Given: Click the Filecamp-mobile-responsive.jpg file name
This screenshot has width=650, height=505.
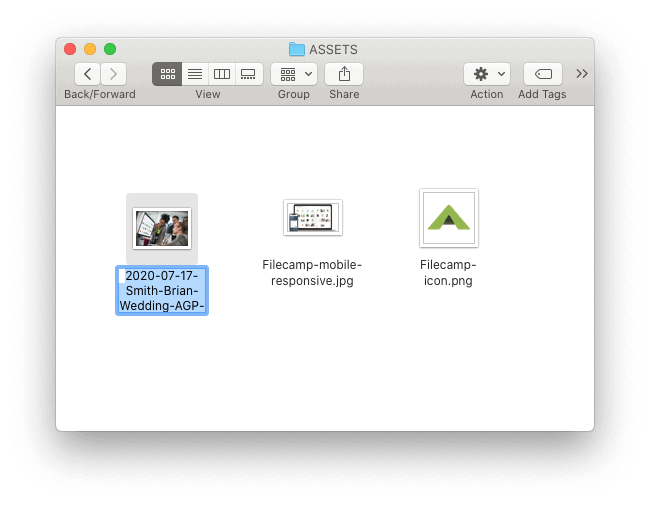Looking at the screenshot, I should click(312, 272).
